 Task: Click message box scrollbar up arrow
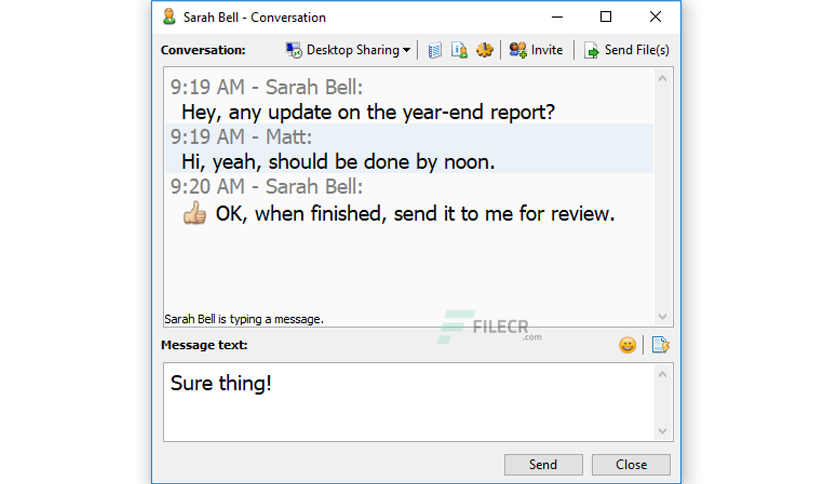662,374
